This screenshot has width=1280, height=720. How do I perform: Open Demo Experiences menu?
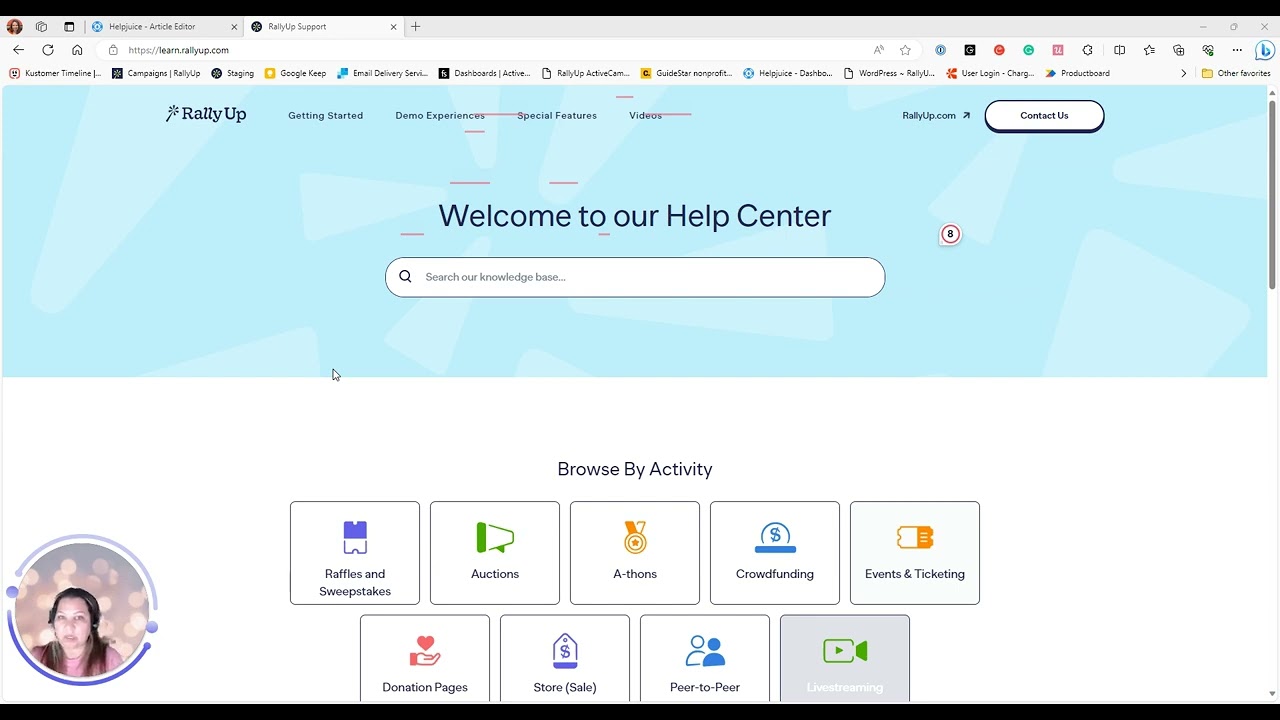440,115
